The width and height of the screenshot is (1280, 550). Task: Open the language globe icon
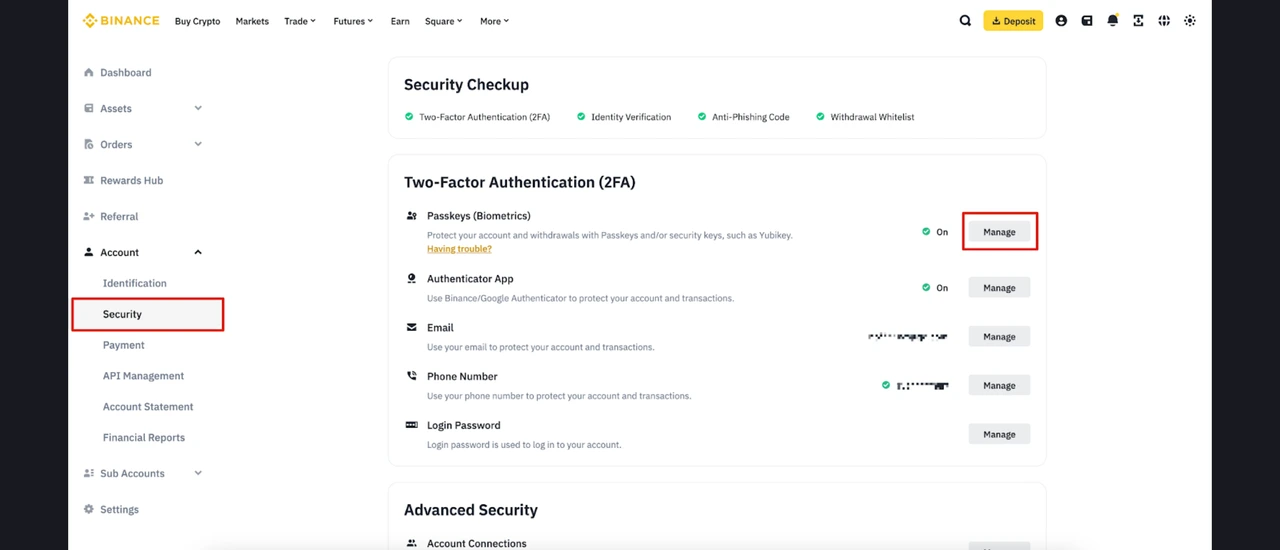pos(1164,20)
